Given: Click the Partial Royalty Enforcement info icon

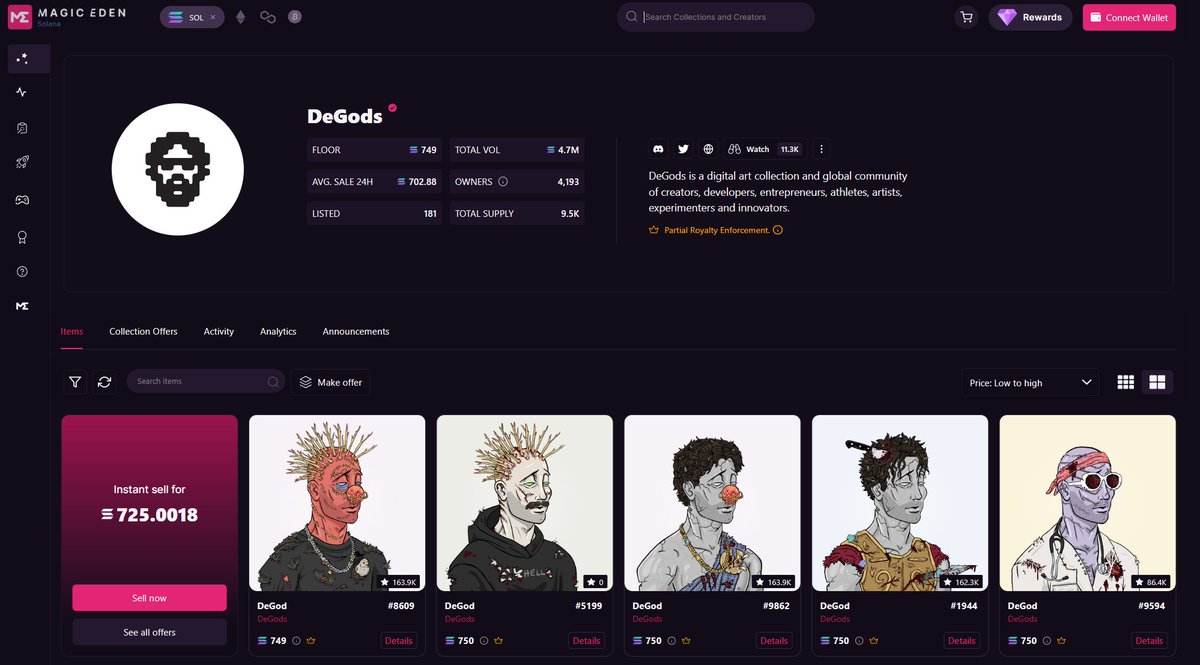Looking at the screenshot, I should [x=778, y=230].
